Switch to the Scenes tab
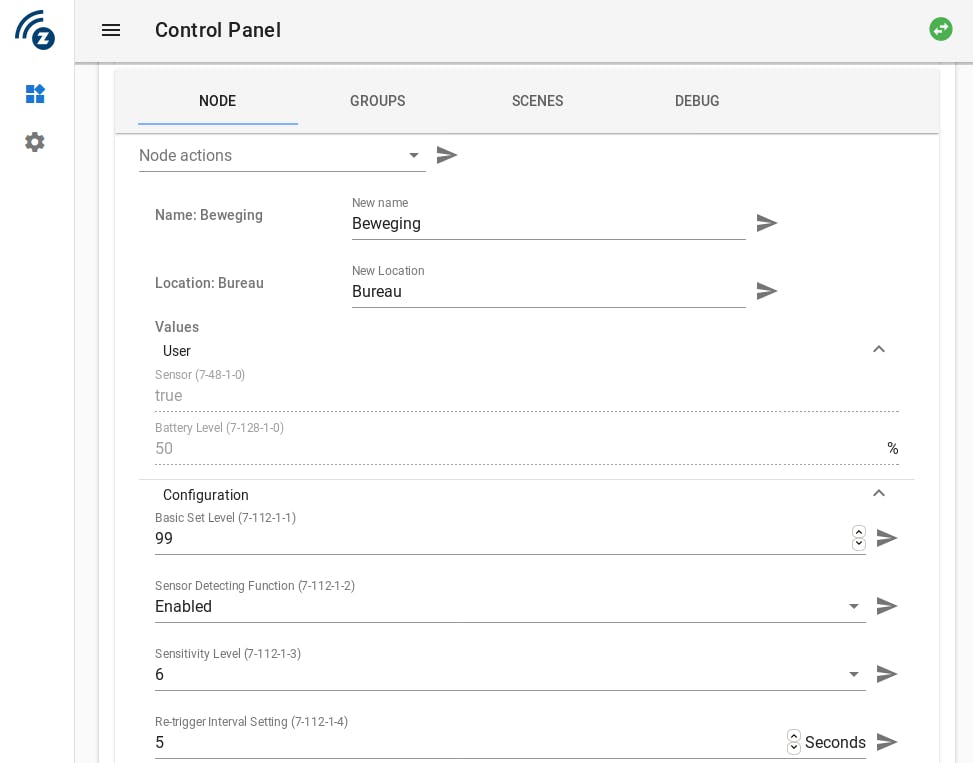The height and width of the screenshot is (763, 973). pyautogui.click(x=537, y=101)
